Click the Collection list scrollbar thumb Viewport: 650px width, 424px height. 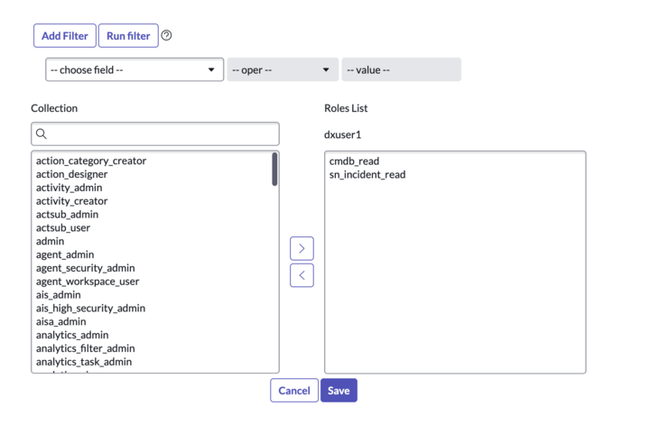[x=274, y=170]
